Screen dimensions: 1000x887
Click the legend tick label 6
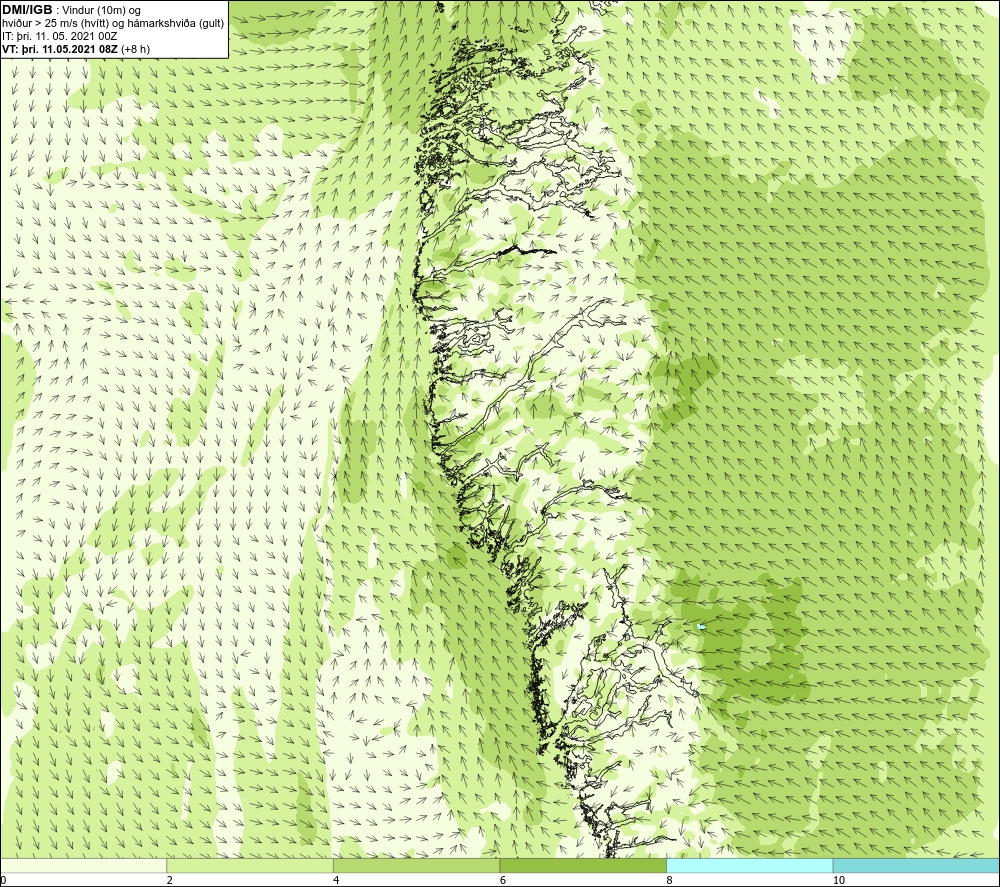pos(503,880)
